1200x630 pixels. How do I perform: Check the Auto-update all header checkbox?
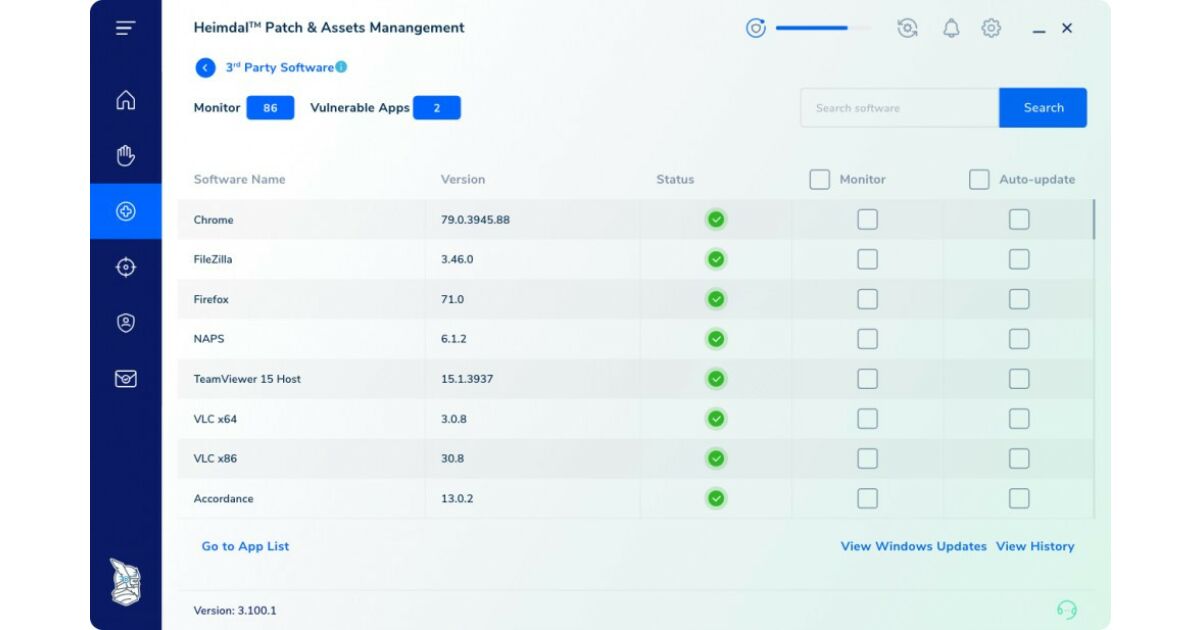click(979, 179)
